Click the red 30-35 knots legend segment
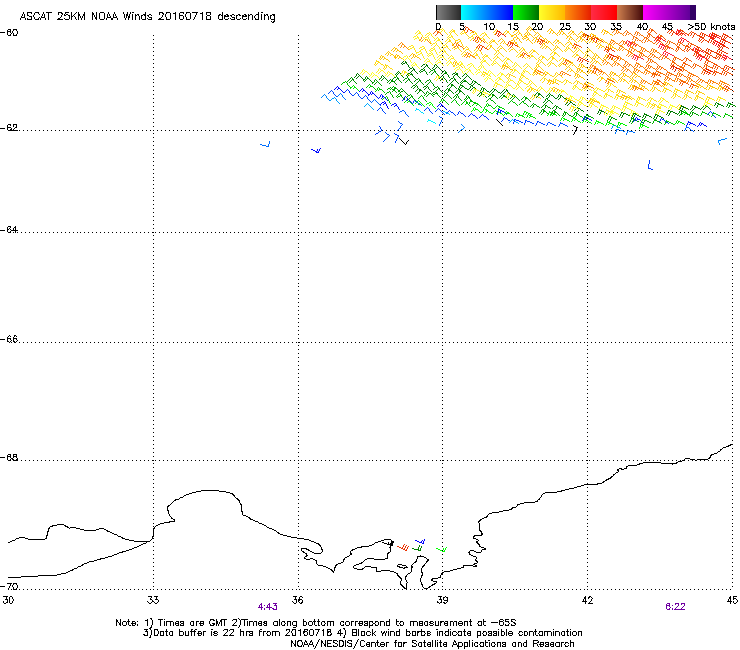 [604, 12]
